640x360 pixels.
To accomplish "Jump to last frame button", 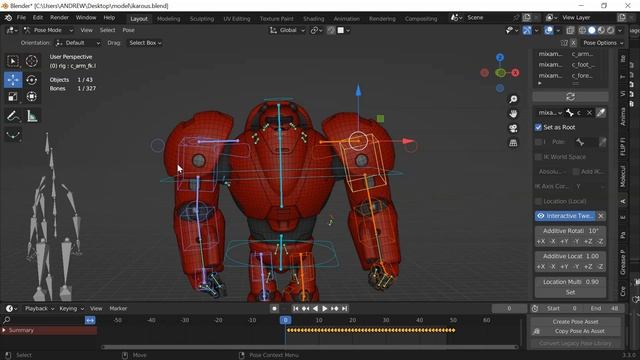I will [344, 309].
